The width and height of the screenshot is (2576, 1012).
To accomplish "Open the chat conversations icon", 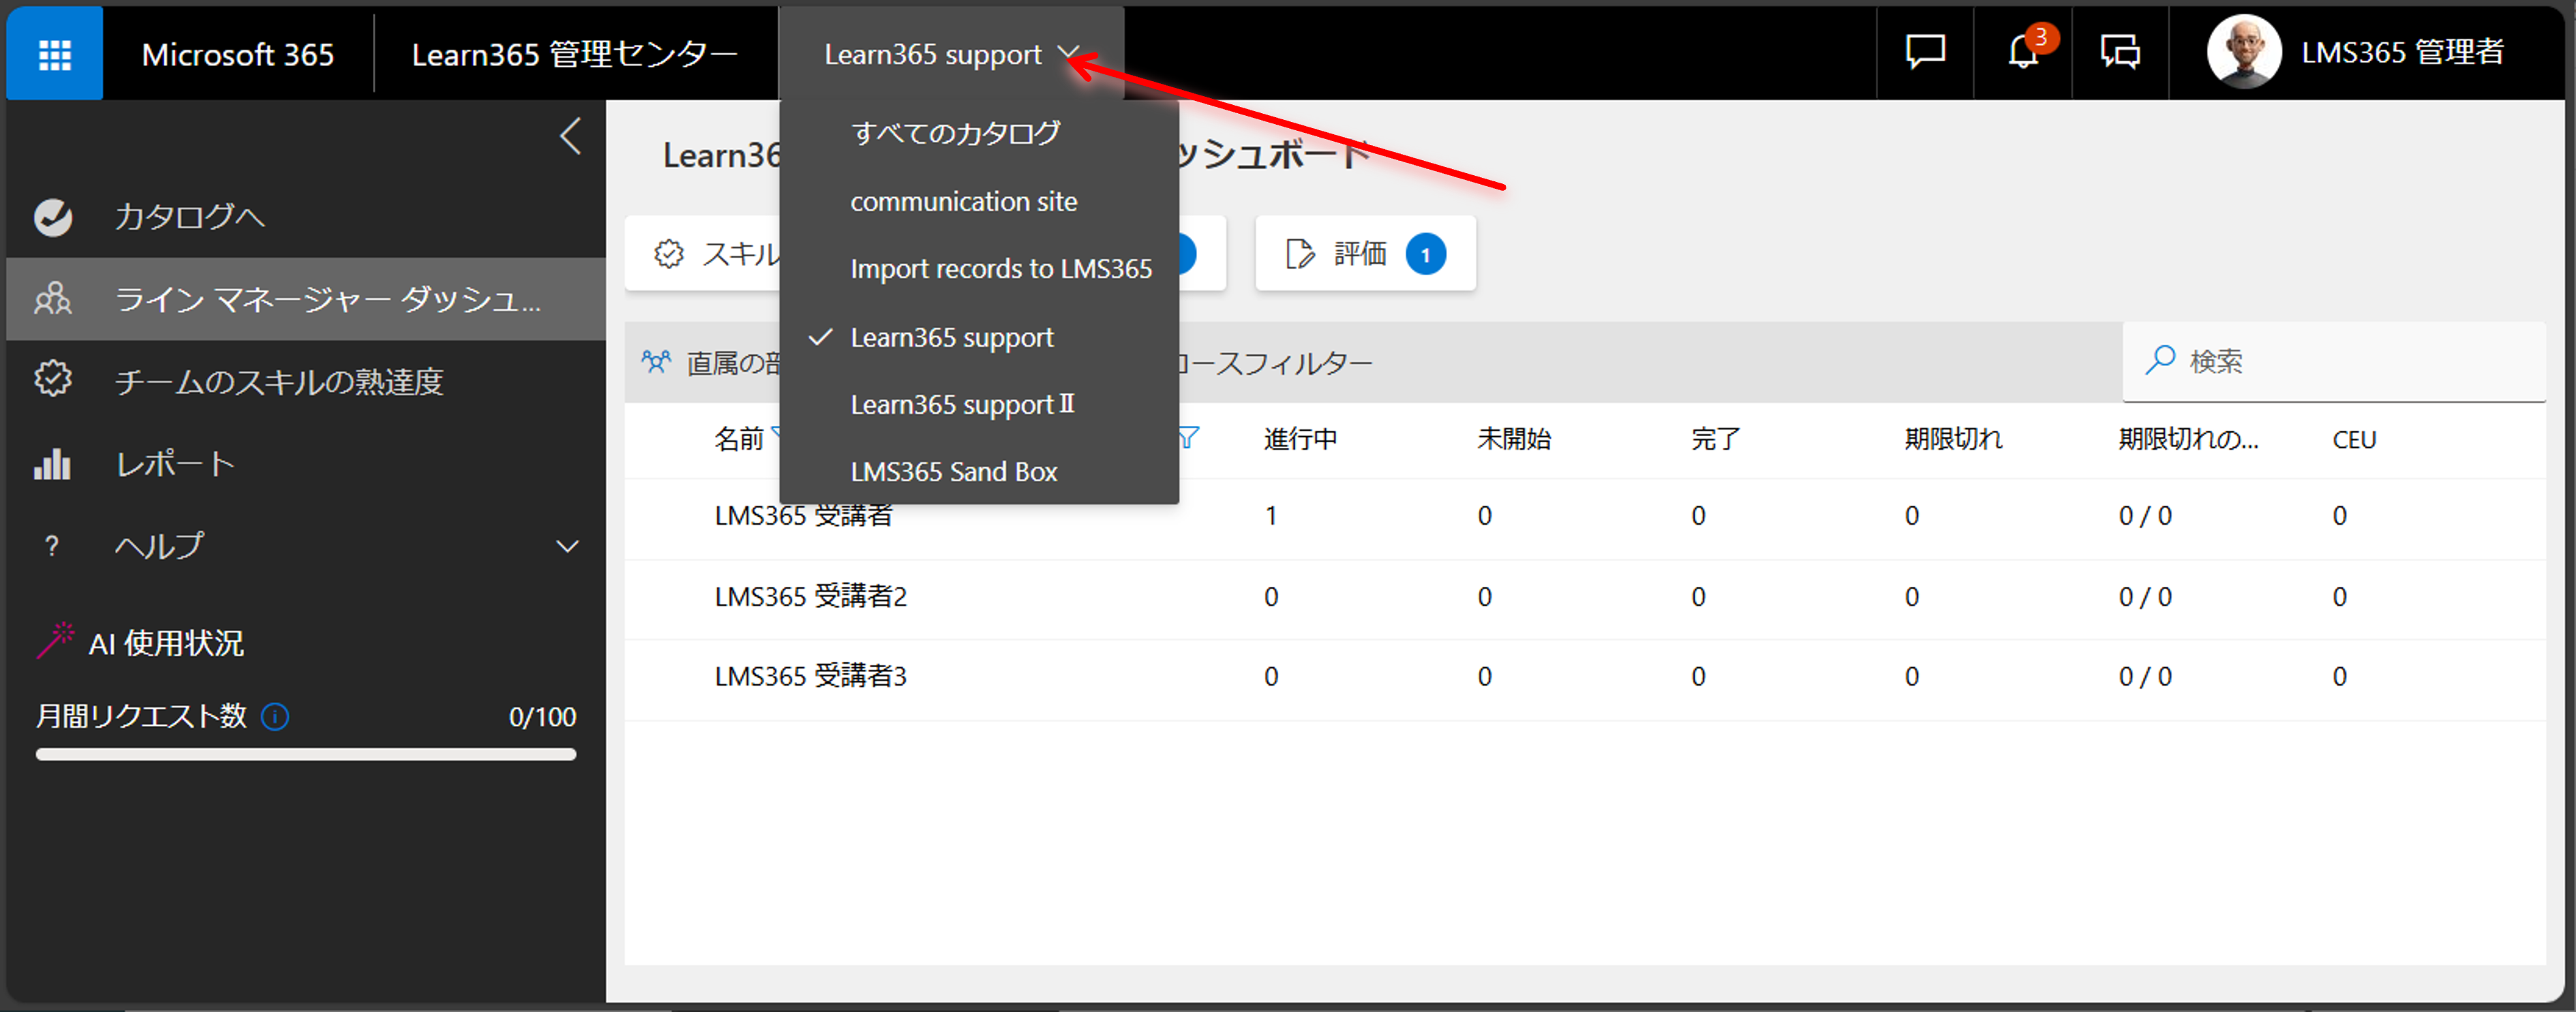I will point(2120,52).
